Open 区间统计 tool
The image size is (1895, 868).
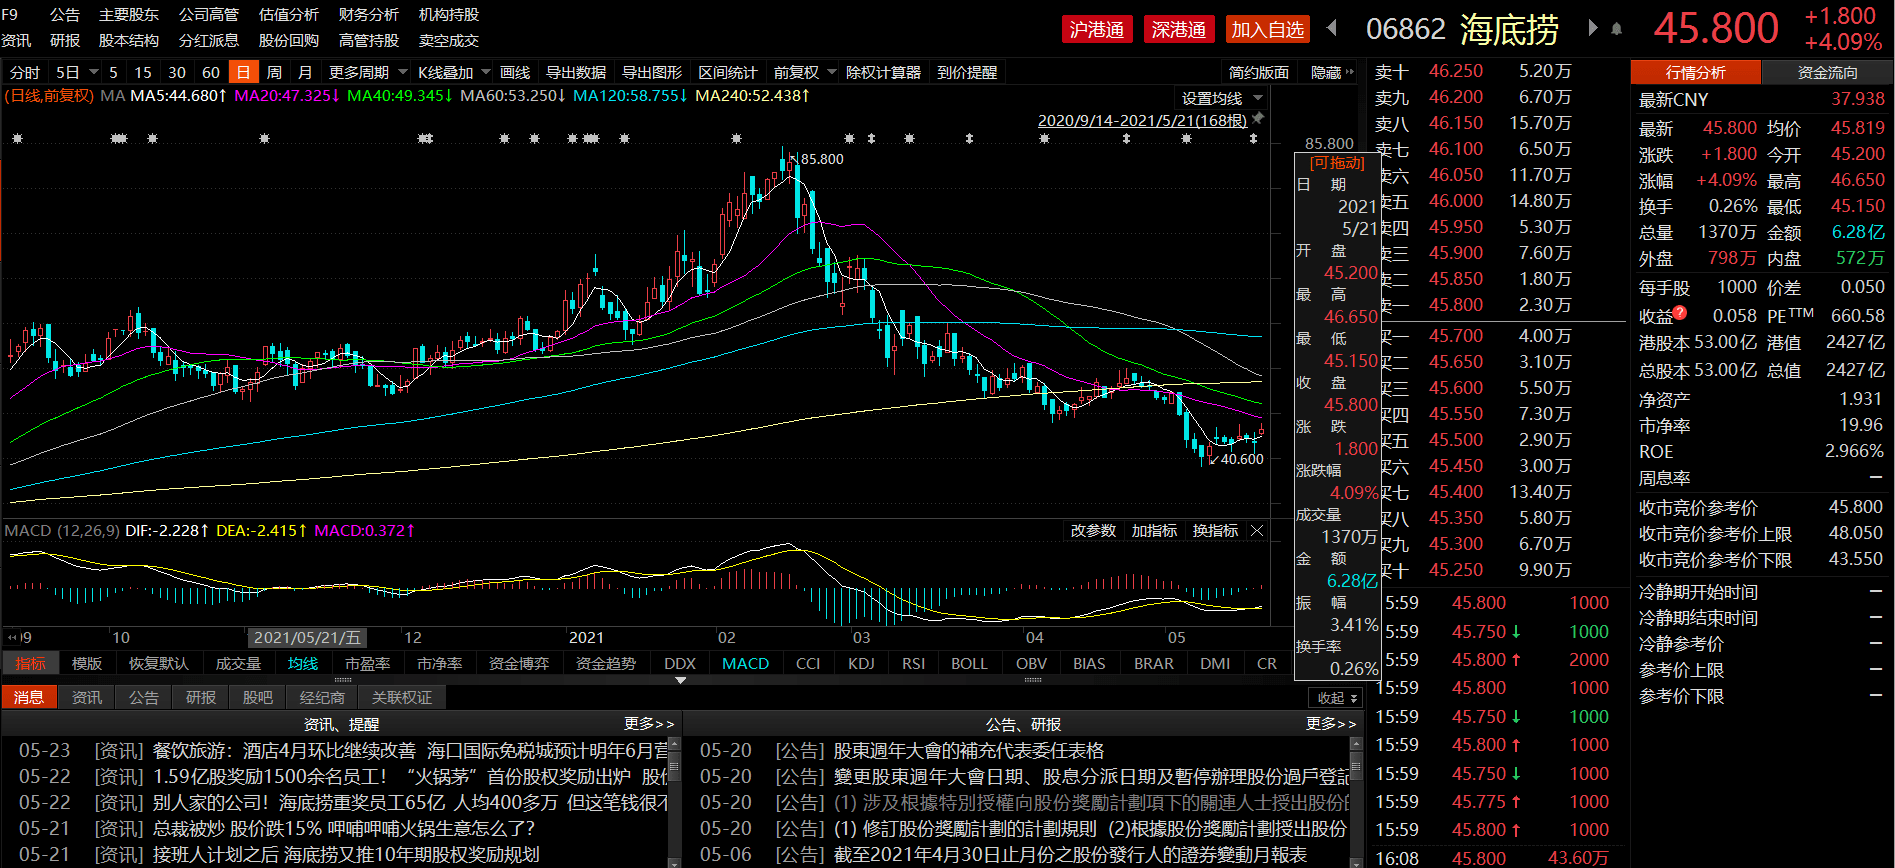coord(728,72)
